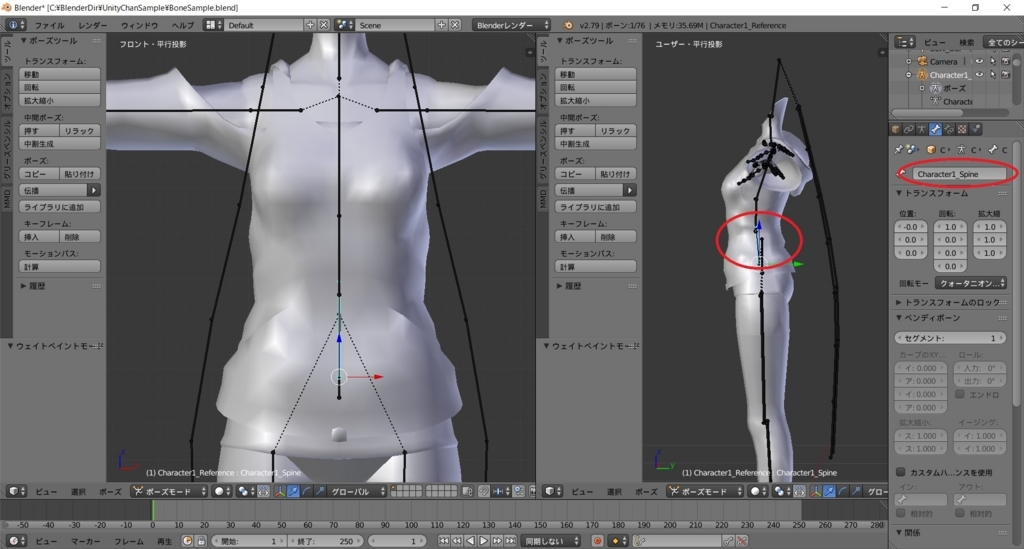Click Character1_Spine bone name field
1024x549 pixels.
click(x=959, y=174)
